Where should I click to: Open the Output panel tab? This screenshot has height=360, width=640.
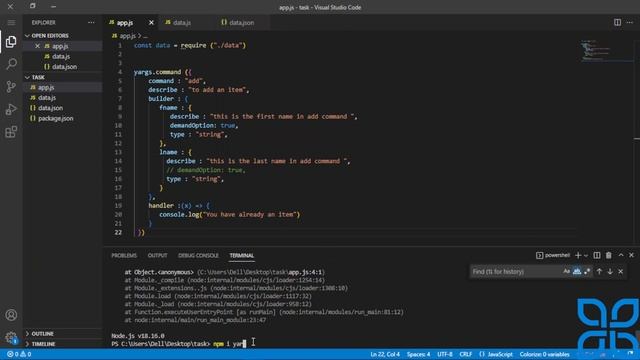158,256
